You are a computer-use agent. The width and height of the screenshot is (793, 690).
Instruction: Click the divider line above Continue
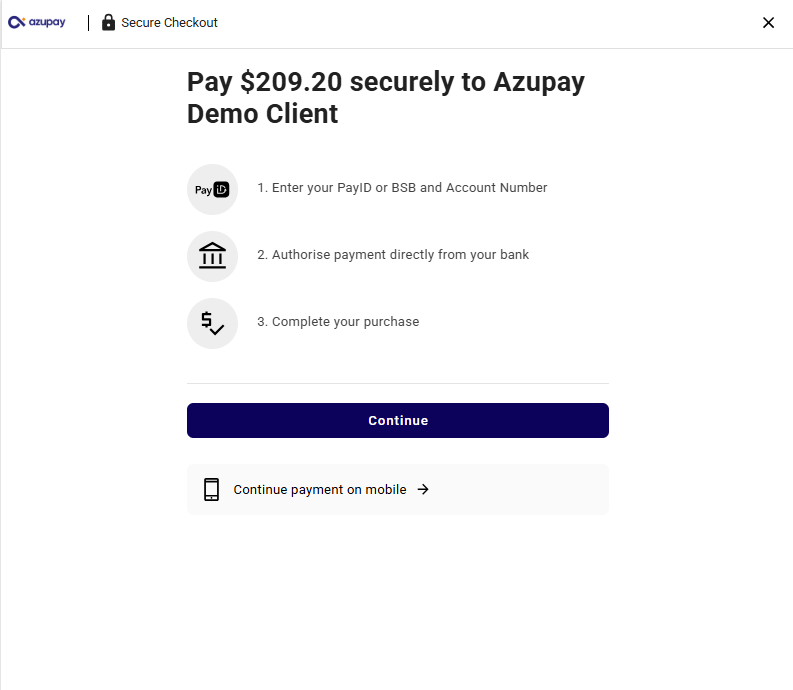(x=398, y=383)
